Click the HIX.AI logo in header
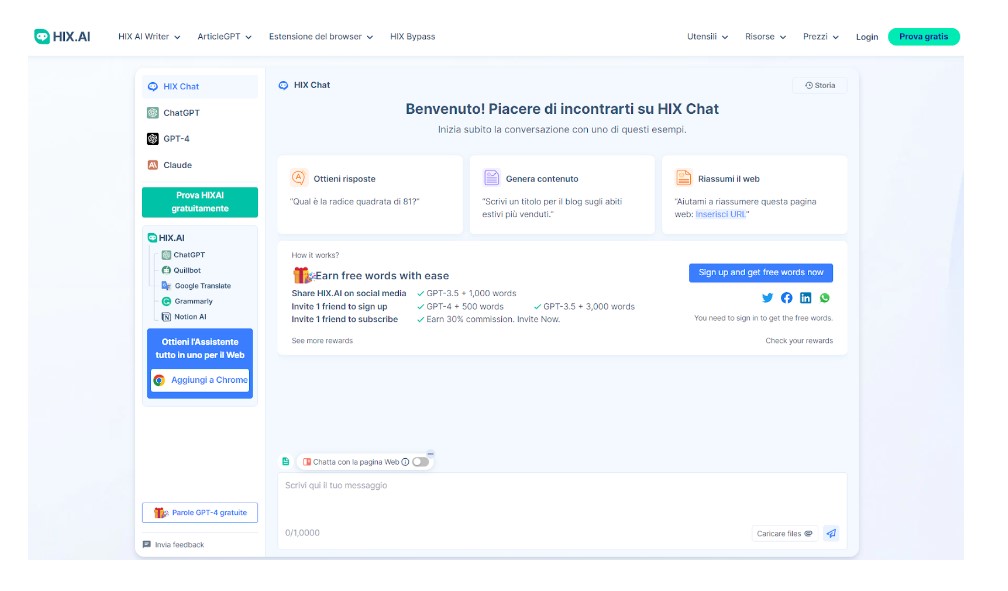 coord(62,37)
